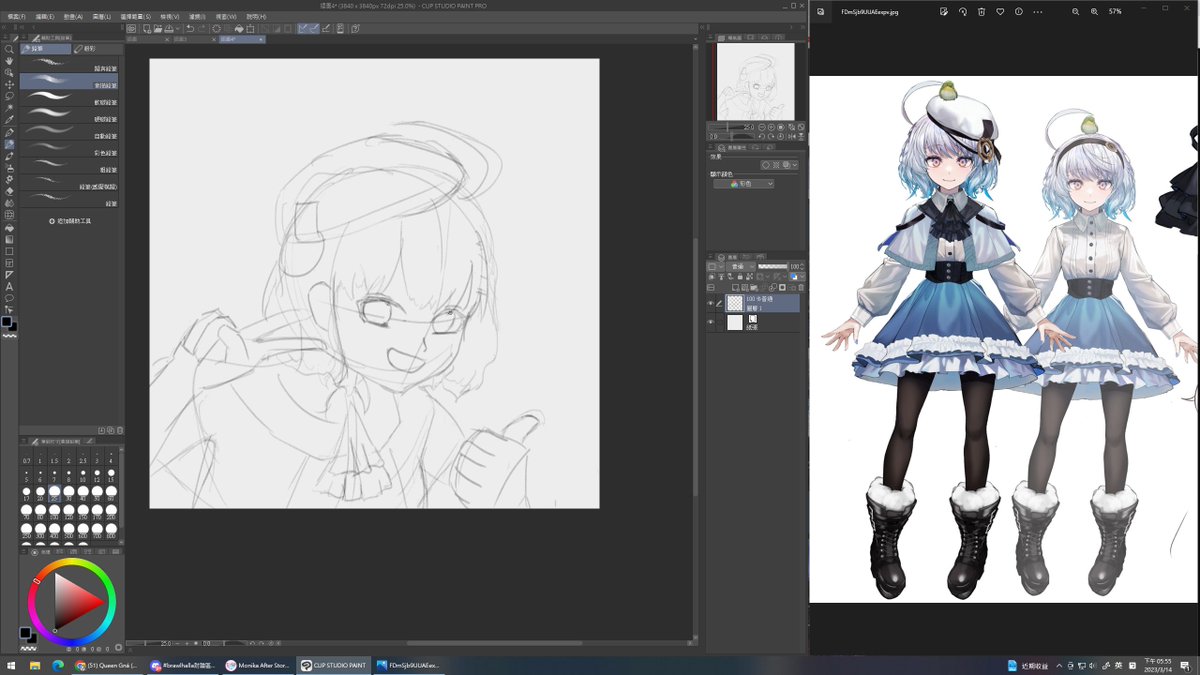Open the 濾鏡(I) Filter menu

[x=197, y=16]
